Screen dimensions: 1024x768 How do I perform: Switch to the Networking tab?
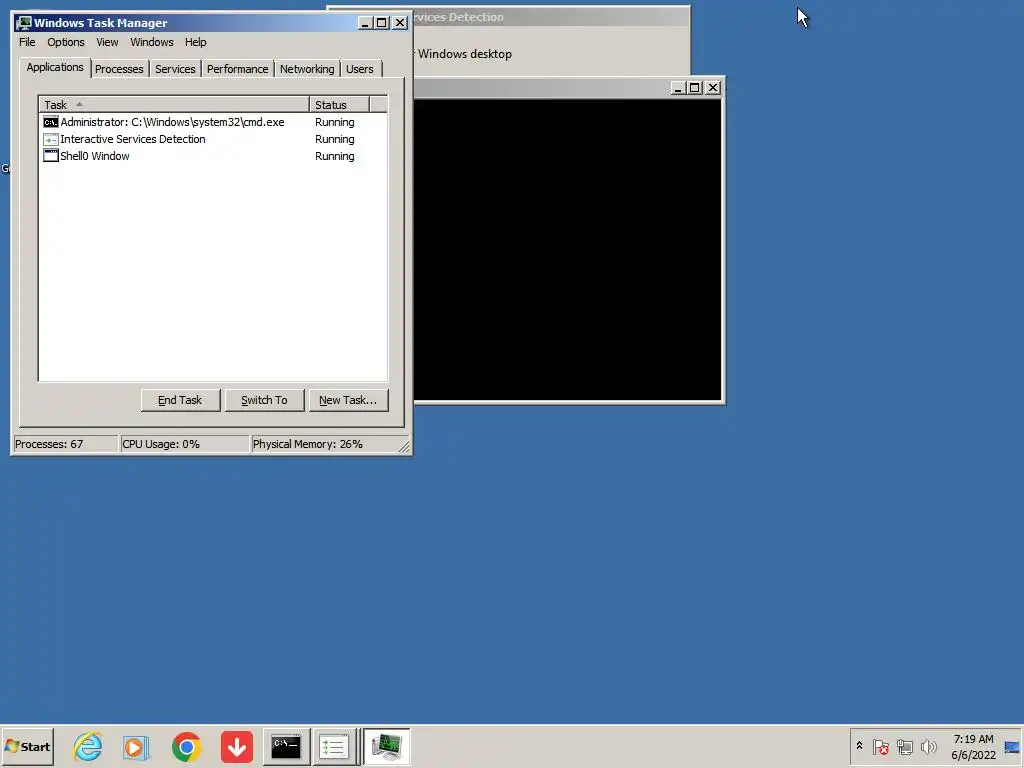click(x=307, y=69)
